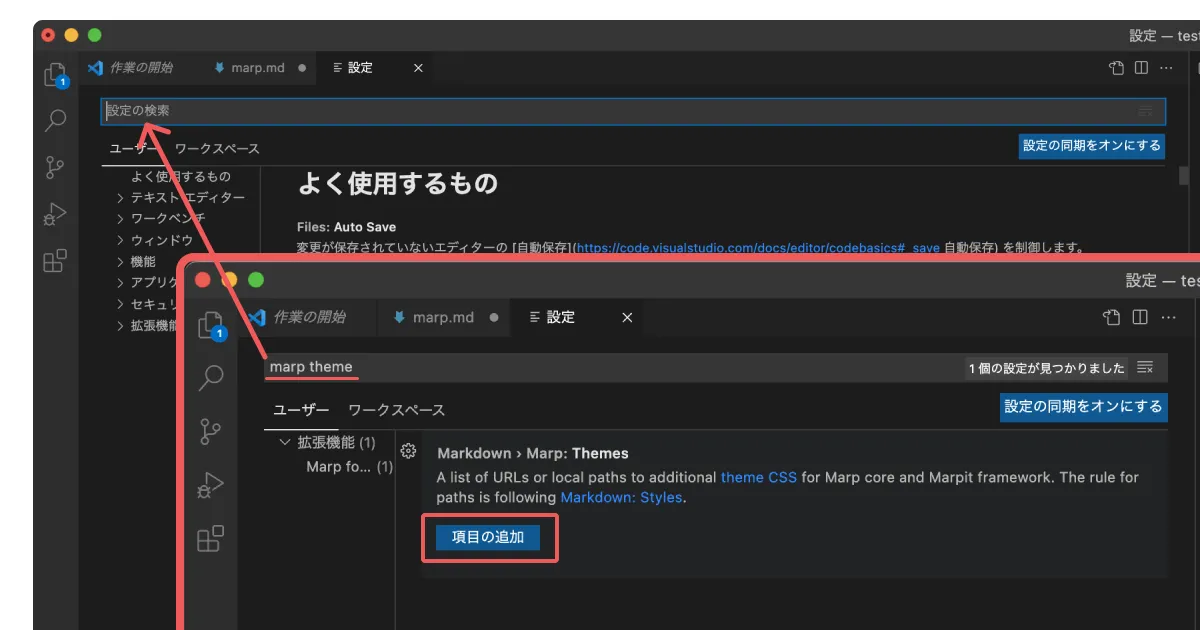Open Run and Debug icon in front window
Image resolution: width=1200 pixels, height=630 pixels.
tap(210, 486)
